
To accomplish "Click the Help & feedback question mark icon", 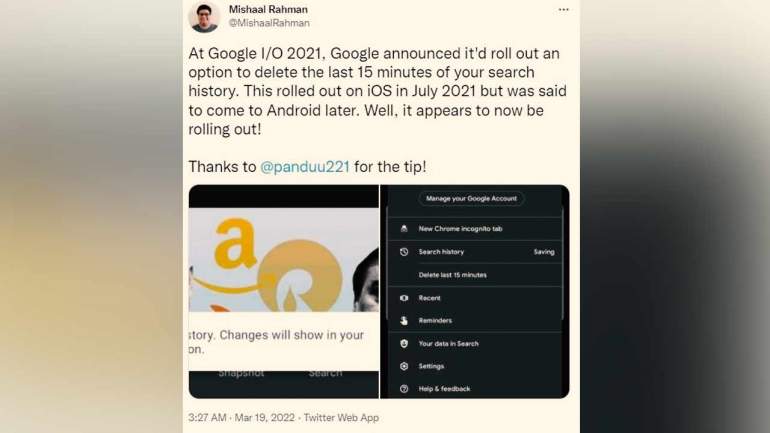I will (404, 389).
